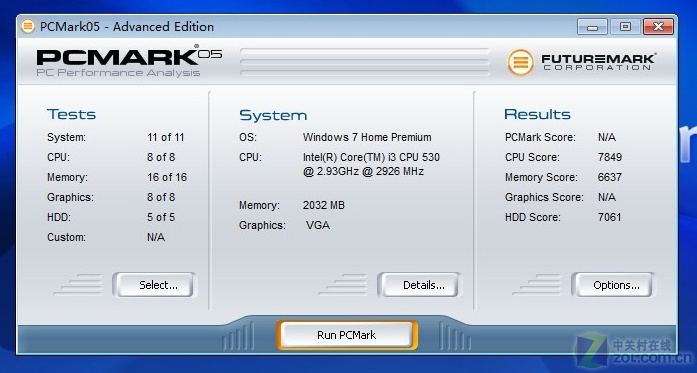697x373 pixels.
Task: Select the Graphics '8 of 8' tests value
Action: tap(161, 197)
